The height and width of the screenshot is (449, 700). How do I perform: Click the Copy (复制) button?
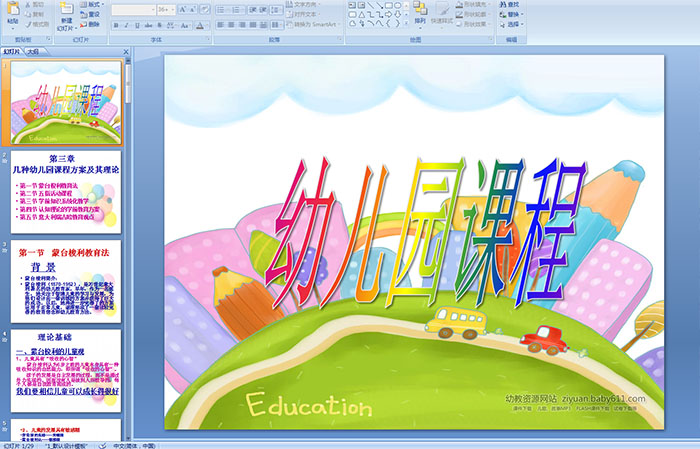click(35, 15)
